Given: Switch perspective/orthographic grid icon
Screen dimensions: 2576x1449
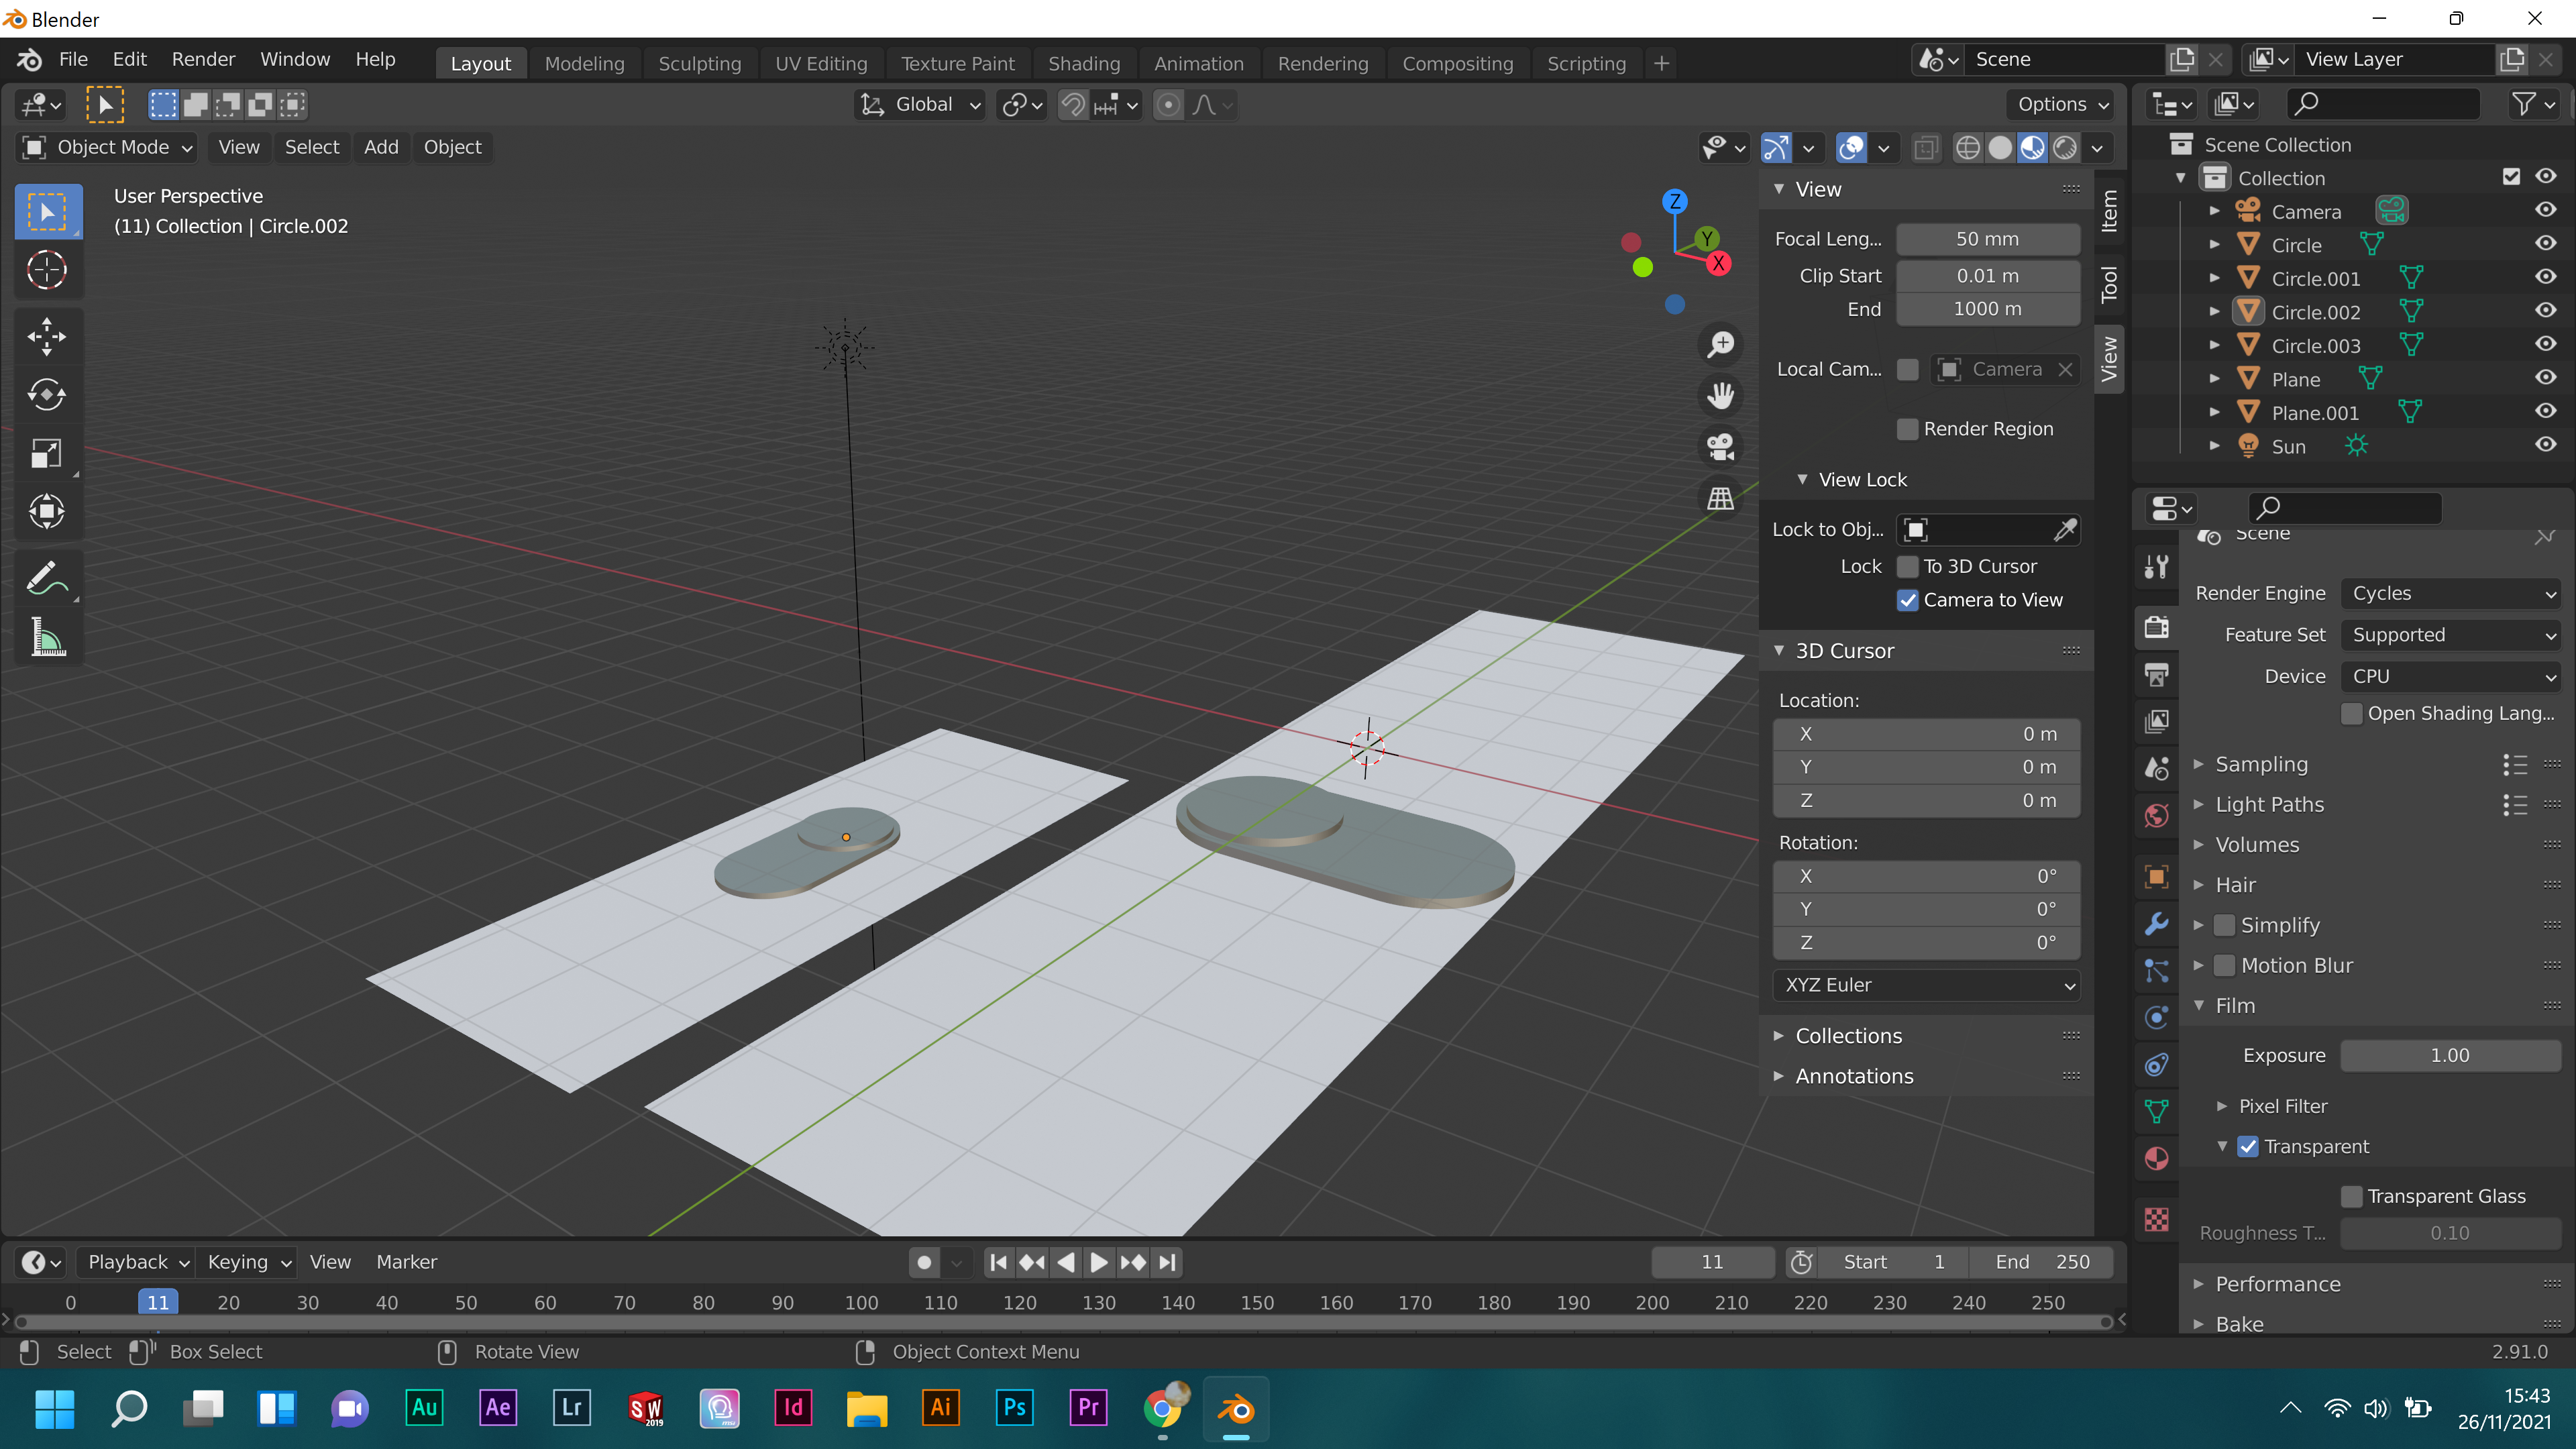Looking at the screenshot, I should [x=1721, y=498].
